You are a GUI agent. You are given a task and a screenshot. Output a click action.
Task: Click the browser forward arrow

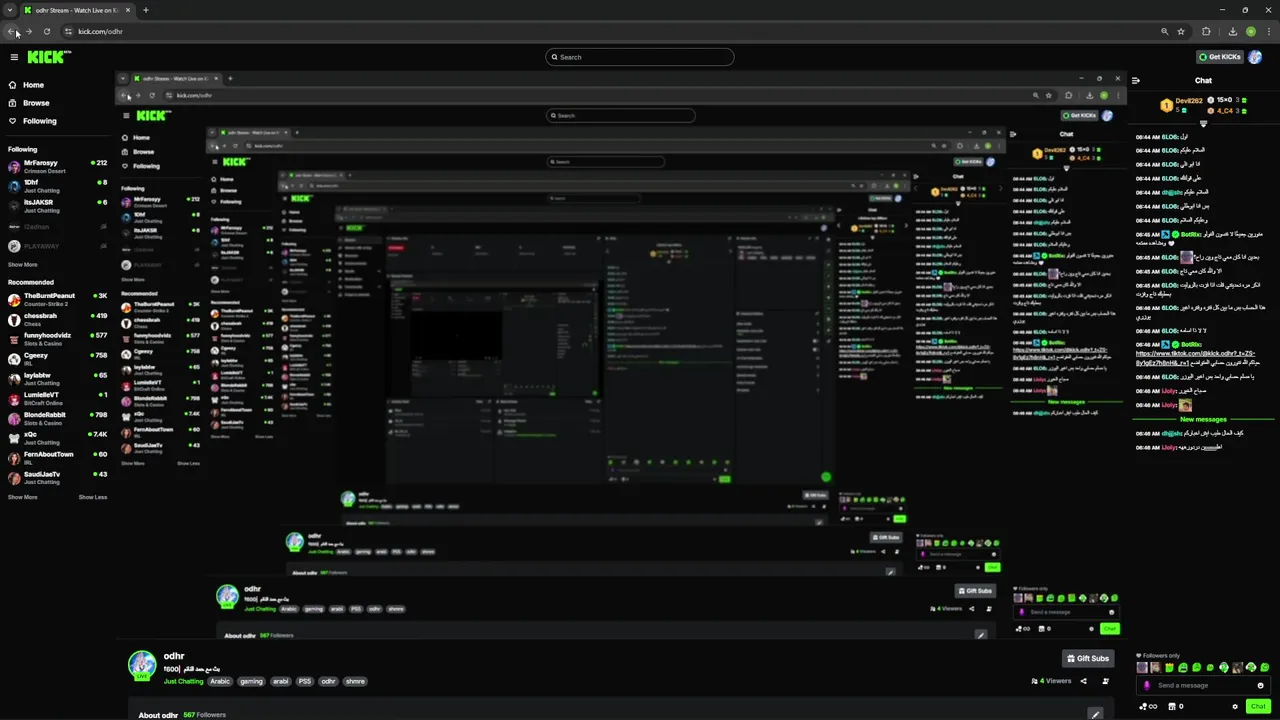28,31
